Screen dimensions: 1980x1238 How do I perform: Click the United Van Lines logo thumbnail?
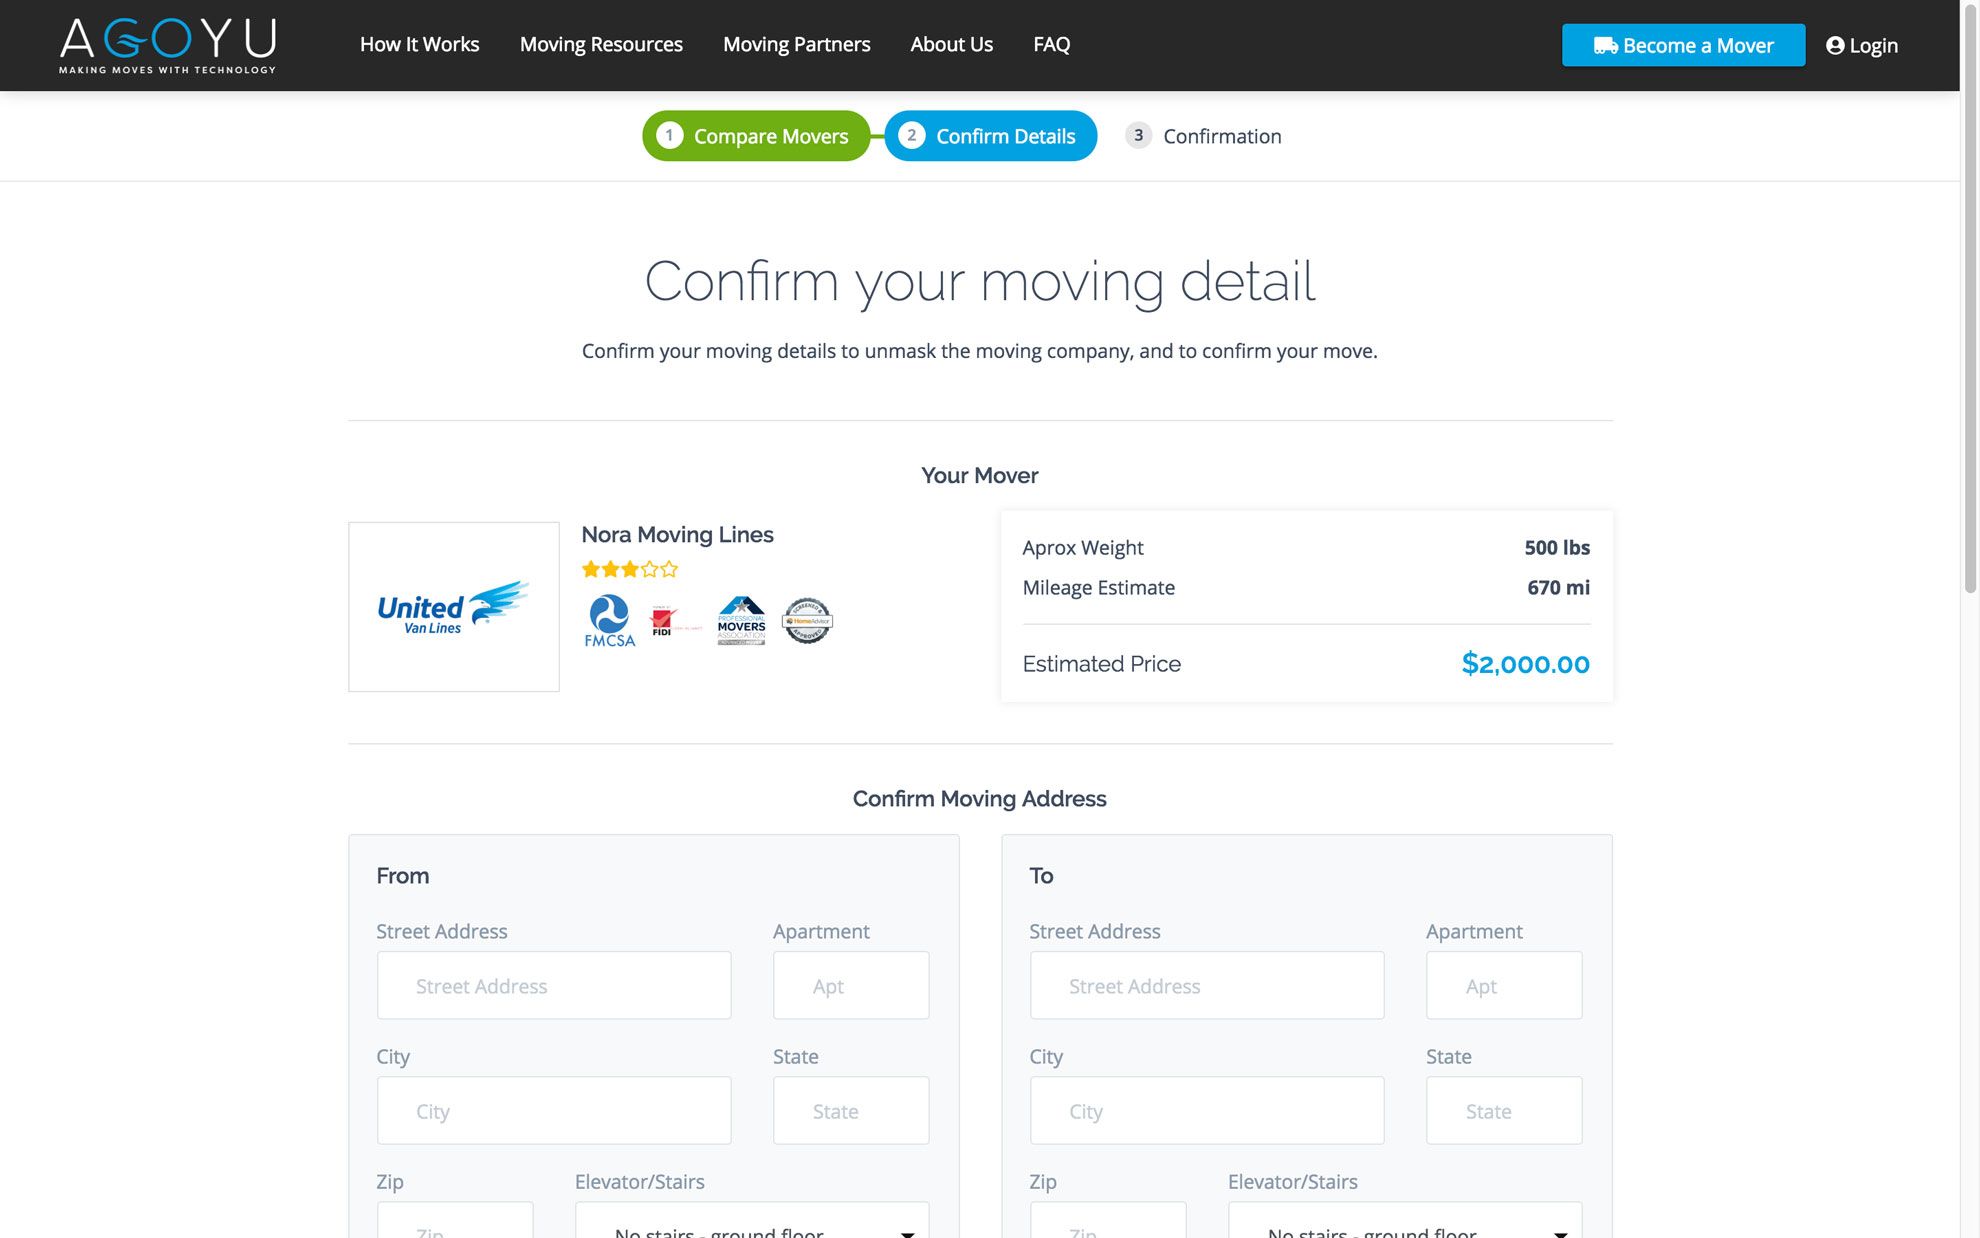453,606
